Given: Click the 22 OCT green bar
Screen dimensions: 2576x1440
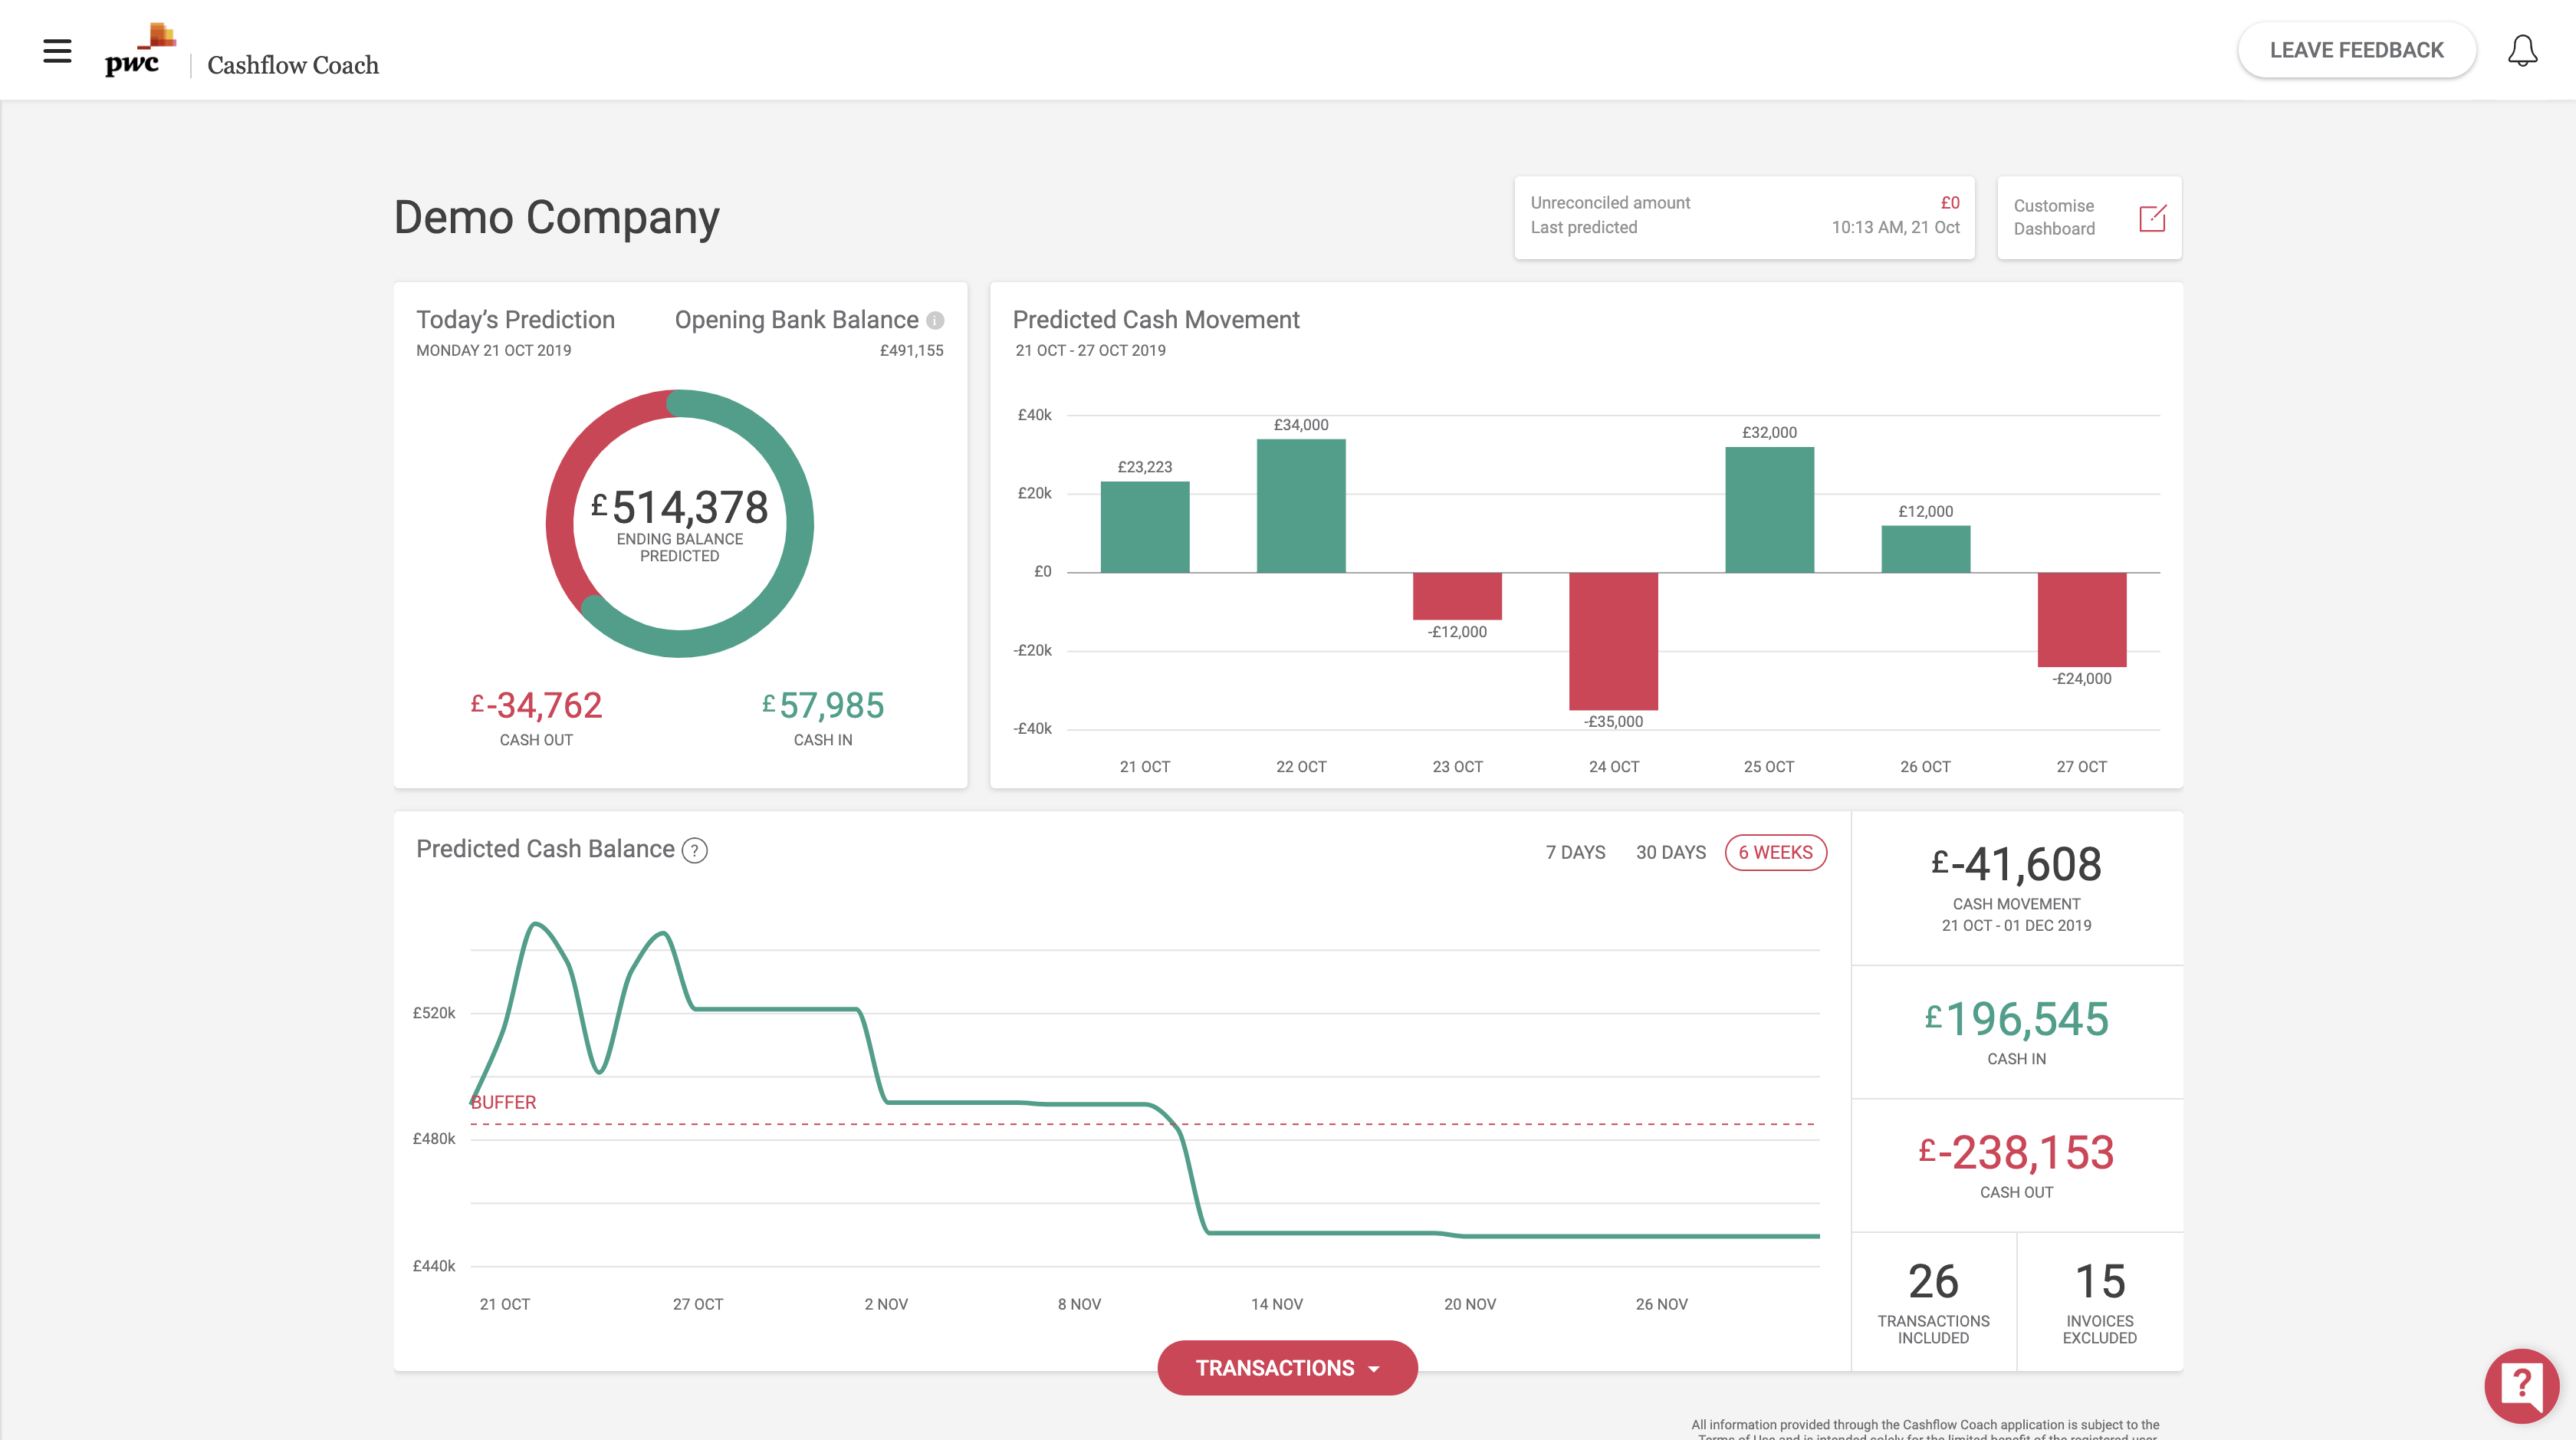Looking at the screenshot, I should 1300,506.
